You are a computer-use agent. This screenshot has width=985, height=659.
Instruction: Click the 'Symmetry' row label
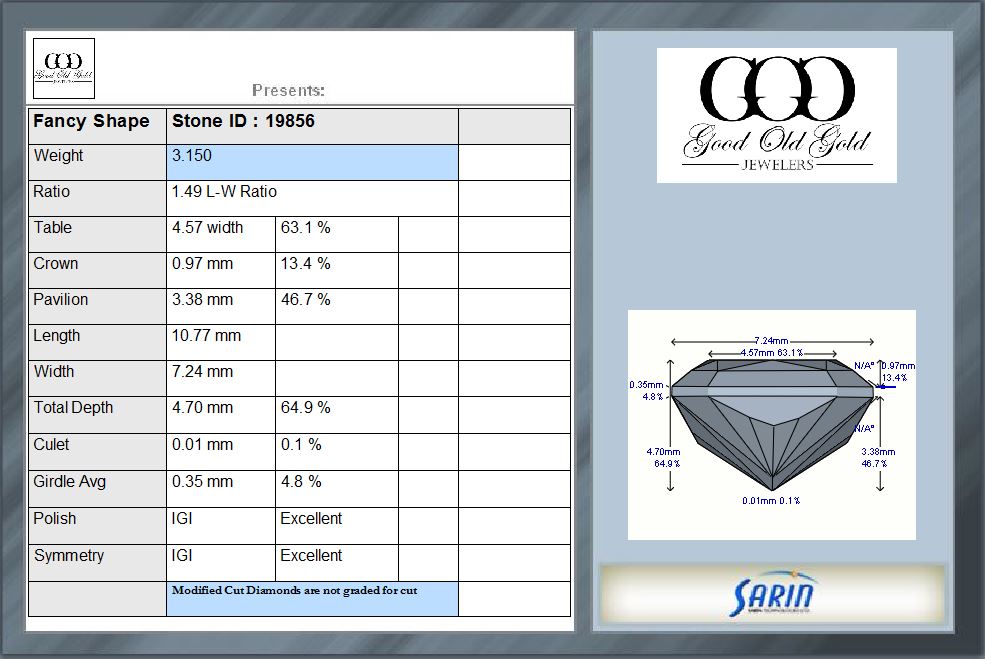pyautogui.click(x=97, y=563)
